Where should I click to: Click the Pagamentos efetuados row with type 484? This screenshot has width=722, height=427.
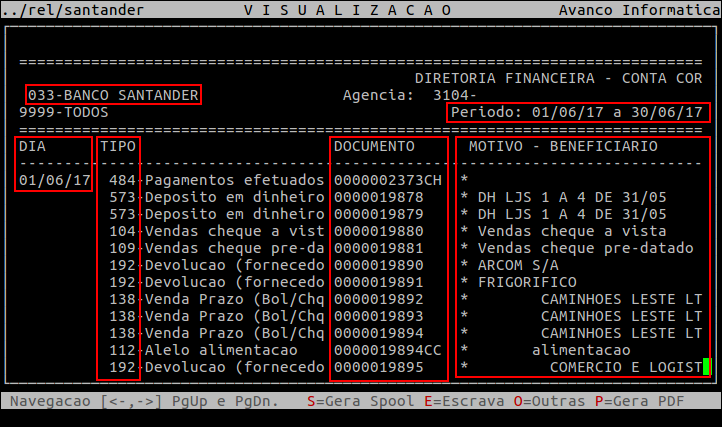coord(234,180)
